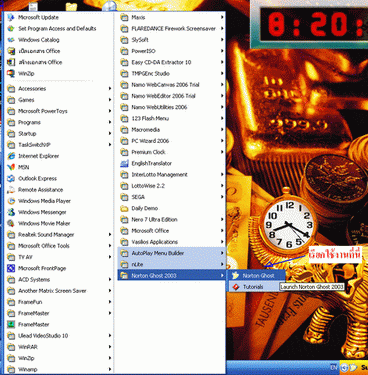Click the SEGA folder icon

pos(124,197)
